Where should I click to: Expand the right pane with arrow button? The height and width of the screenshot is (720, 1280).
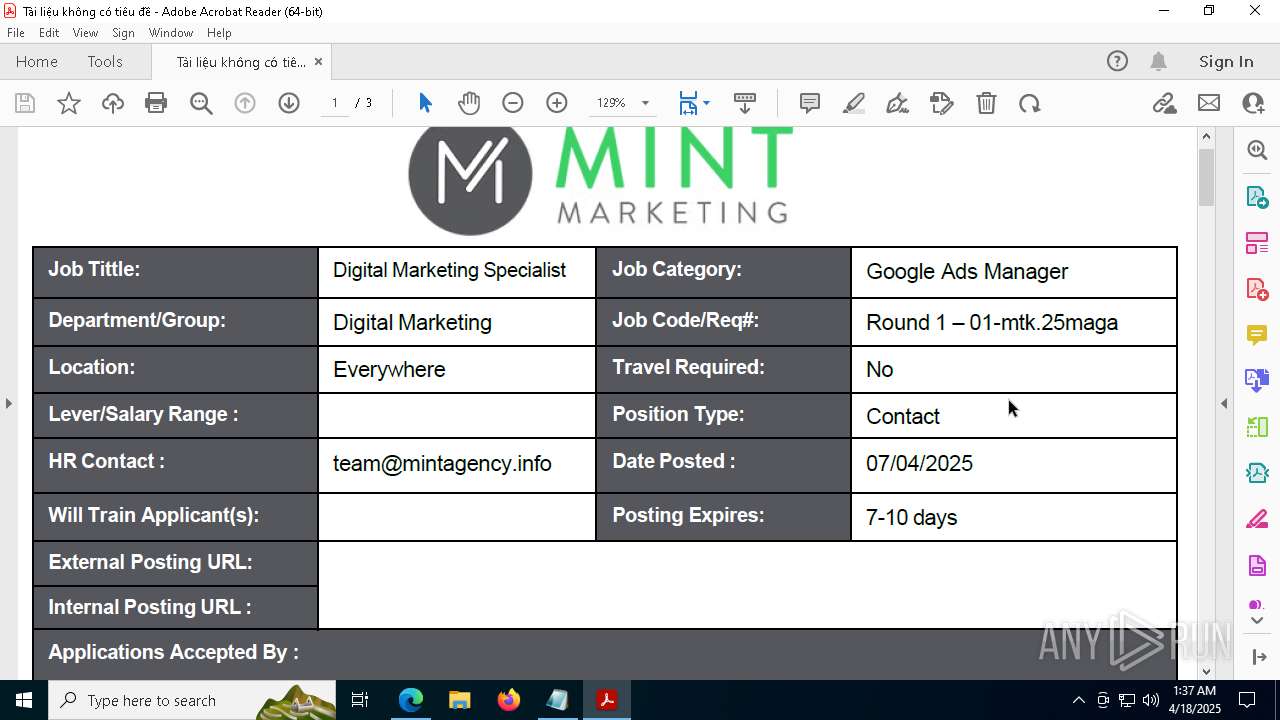coord(1257,657)
